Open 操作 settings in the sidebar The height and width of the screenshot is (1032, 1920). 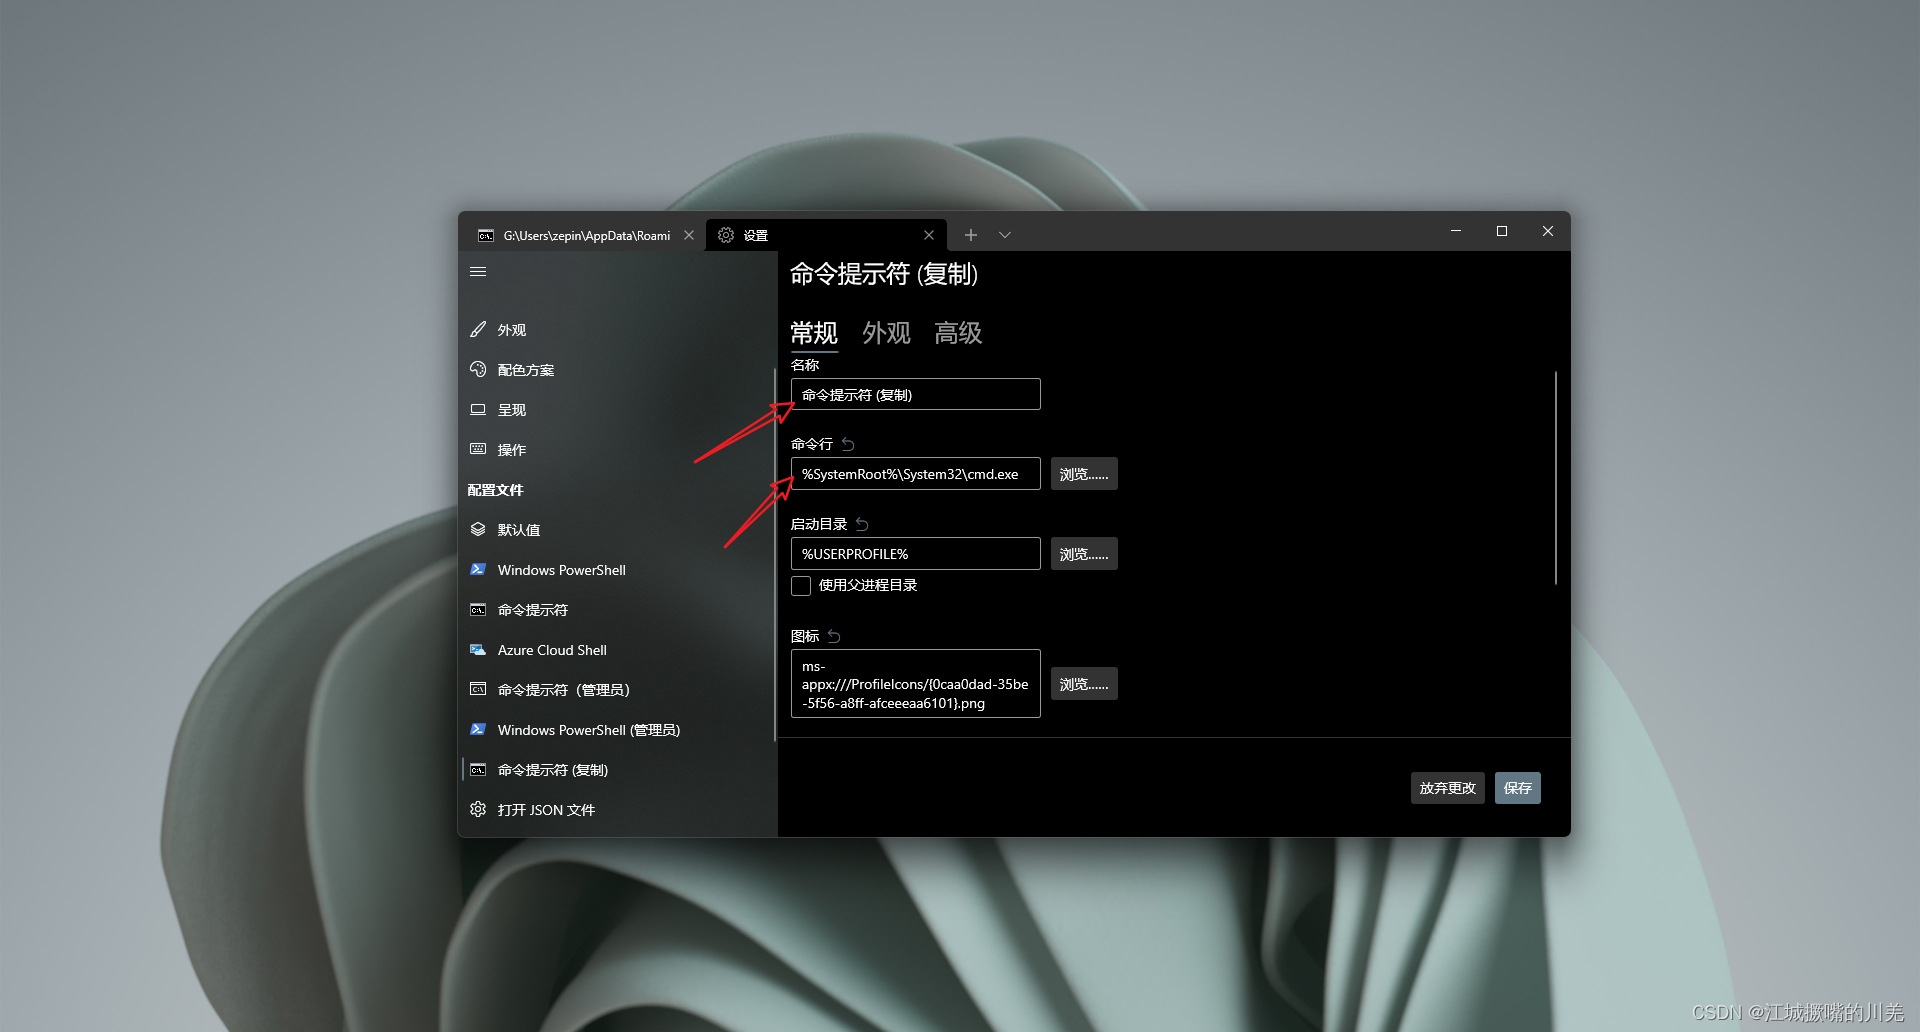(616, 450)
